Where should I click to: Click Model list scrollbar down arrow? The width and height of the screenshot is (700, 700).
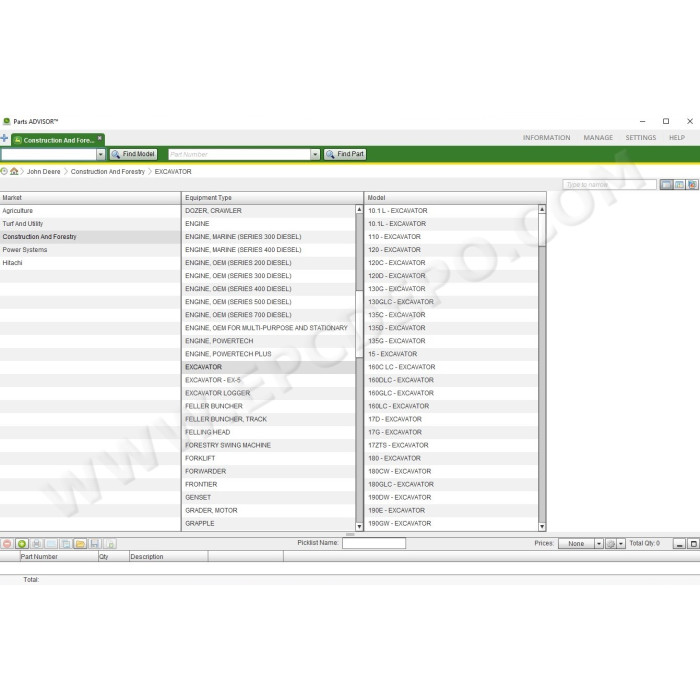542,526
